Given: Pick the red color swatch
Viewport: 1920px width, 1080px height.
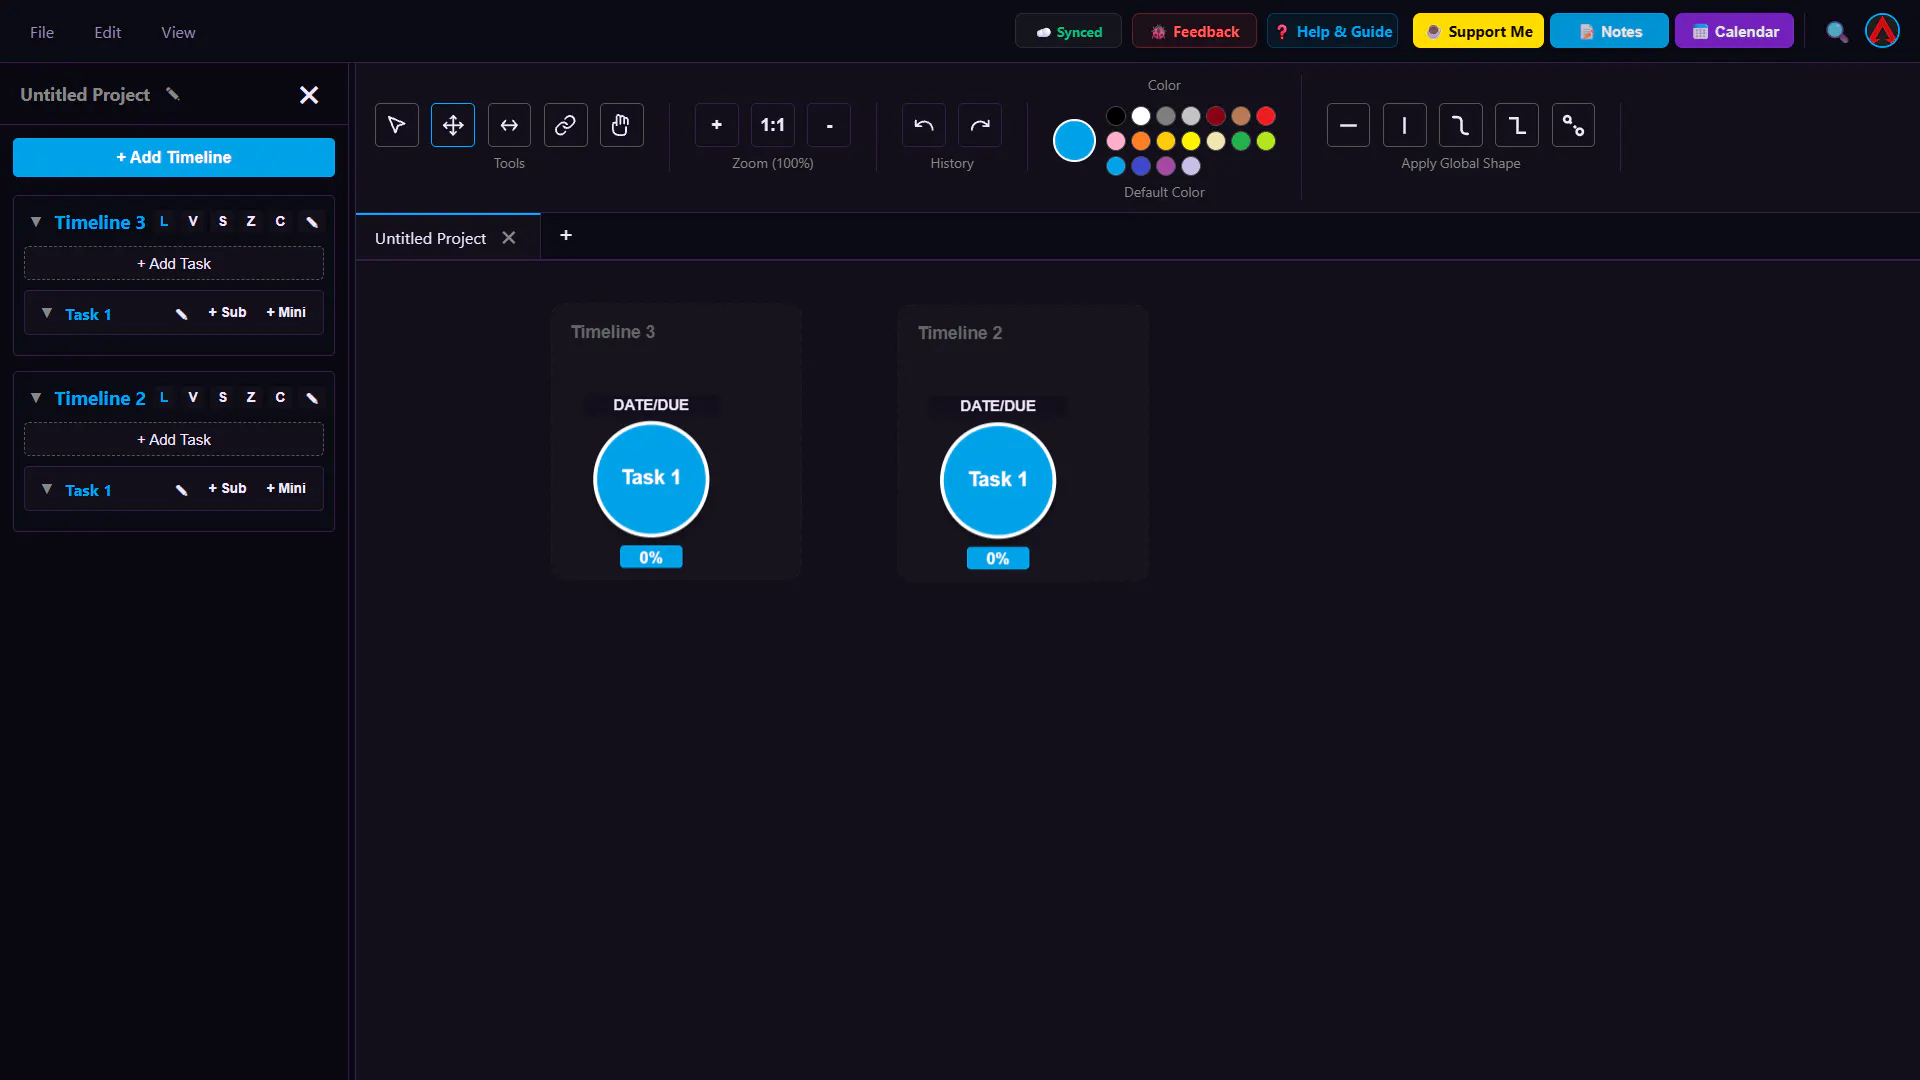Looking at the screenshot, I should (1266, 116).
